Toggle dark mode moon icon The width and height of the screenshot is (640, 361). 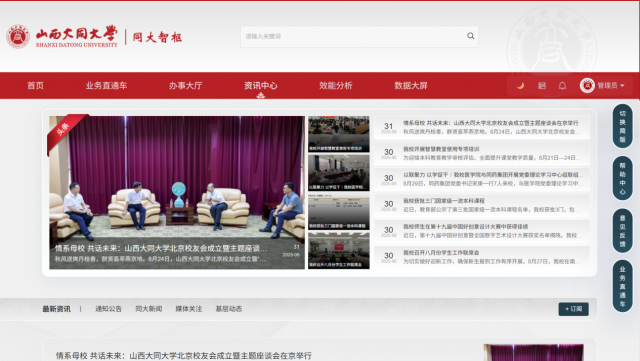tap(520, 85)
